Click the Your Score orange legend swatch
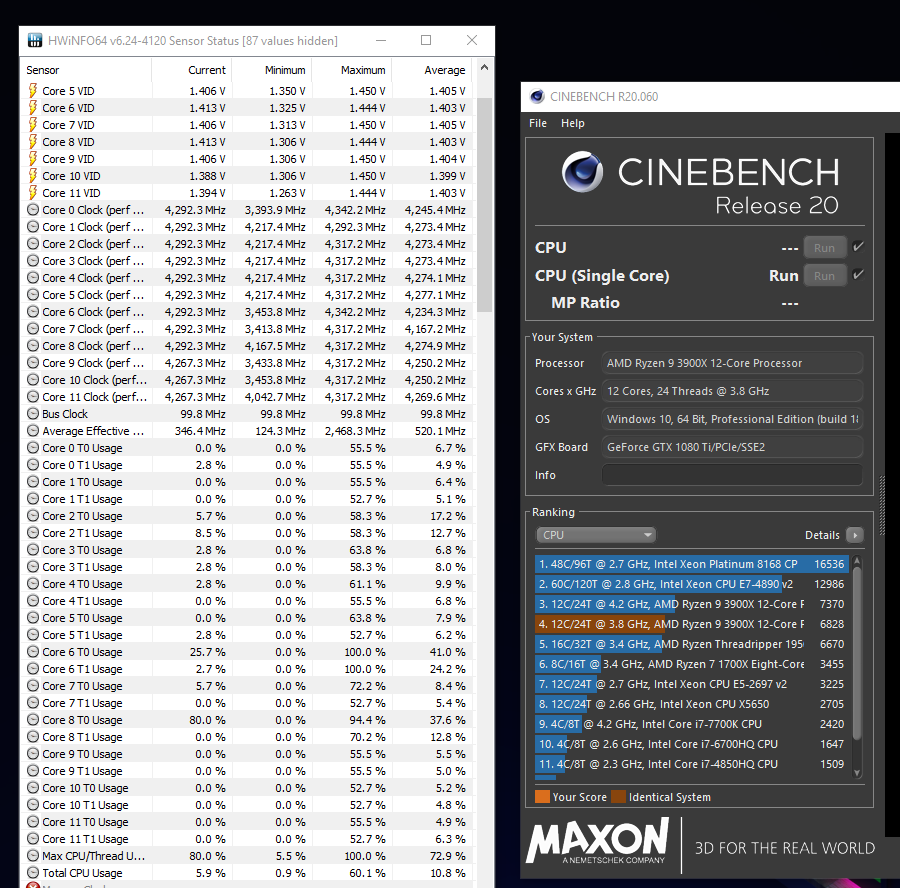900x888 pixels. [542, 797]
